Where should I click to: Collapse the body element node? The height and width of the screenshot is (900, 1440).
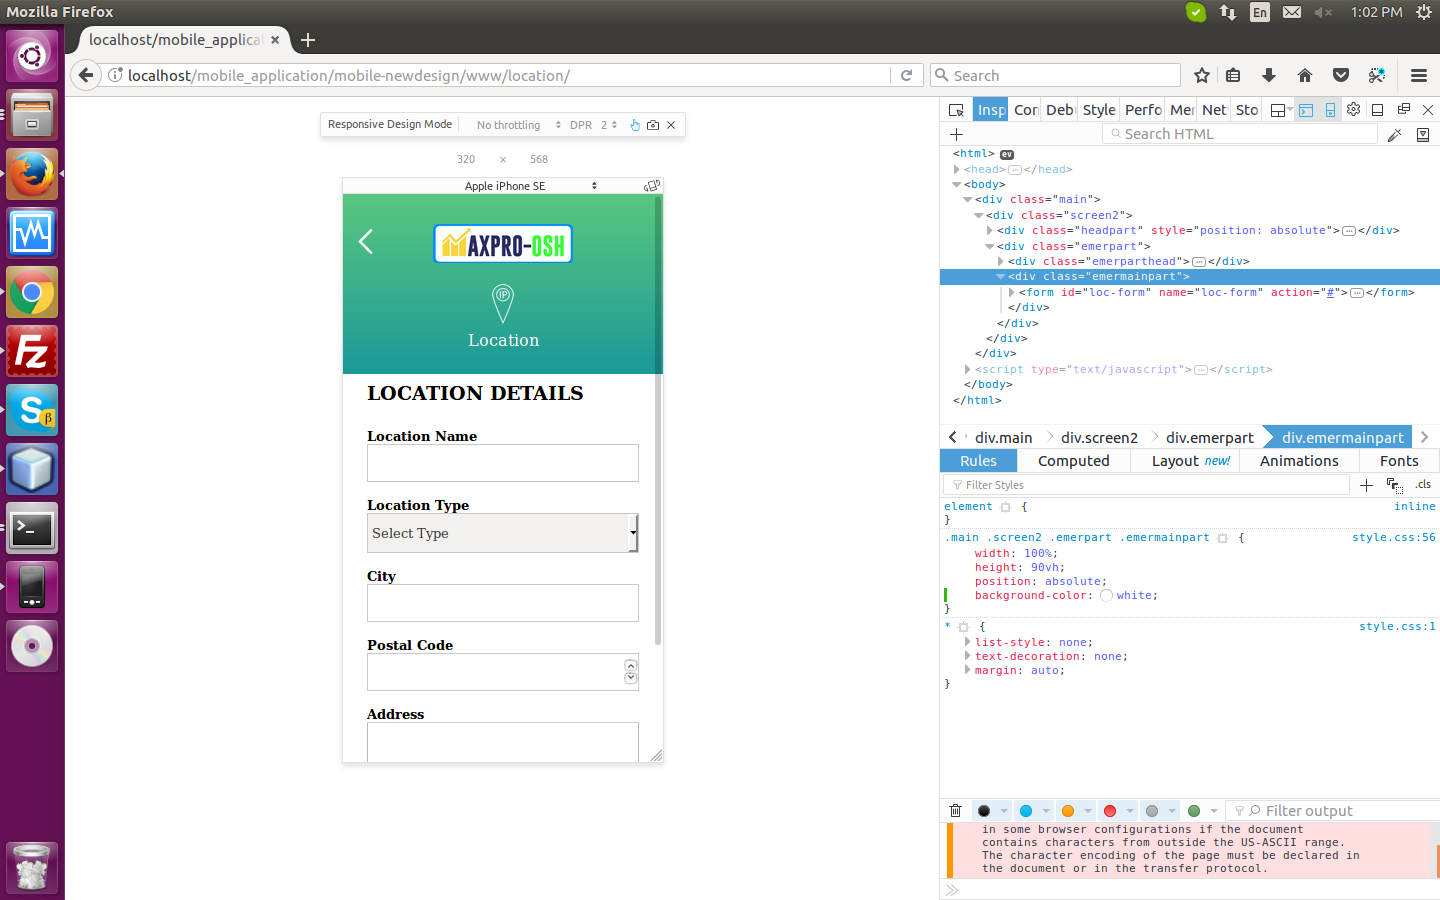(957, 185)
